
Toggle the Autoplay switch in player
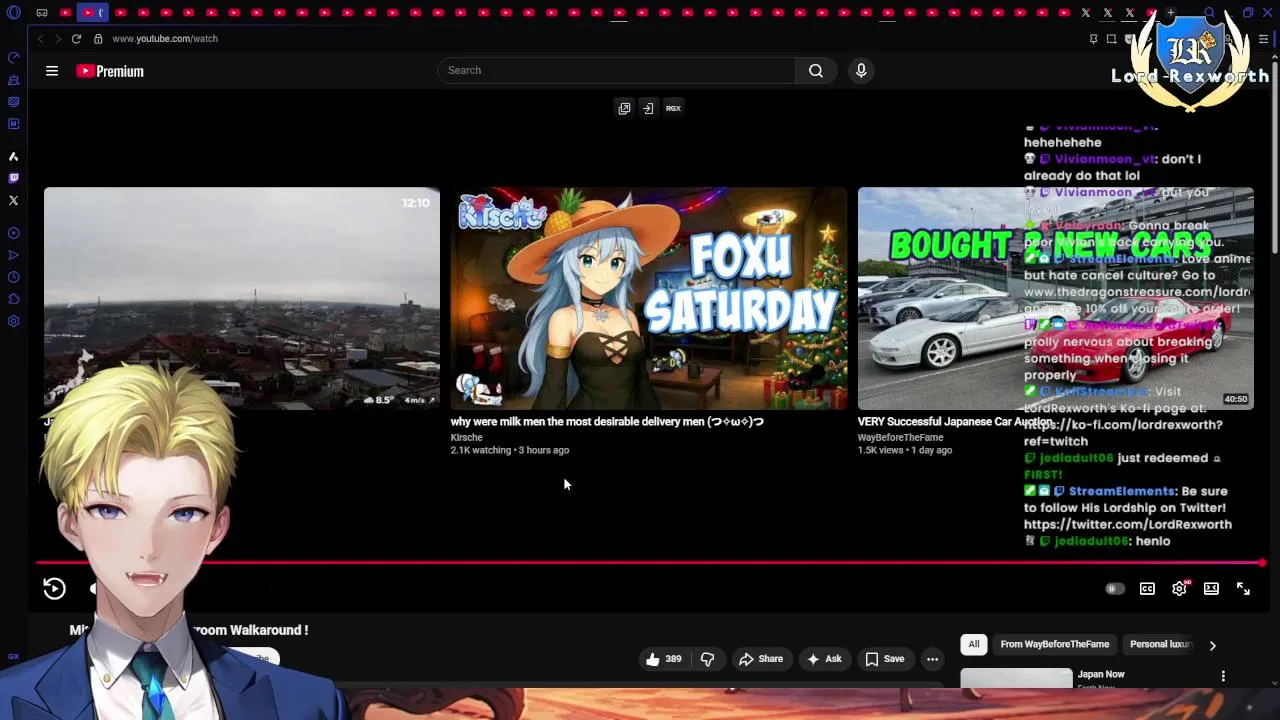point(1115,589)
